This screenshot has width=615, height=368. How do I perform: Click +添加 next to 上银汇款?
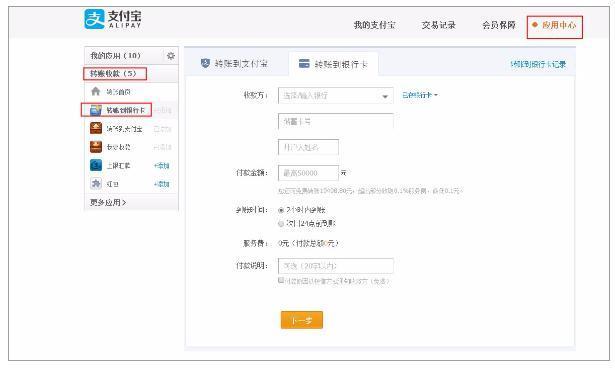162,166
